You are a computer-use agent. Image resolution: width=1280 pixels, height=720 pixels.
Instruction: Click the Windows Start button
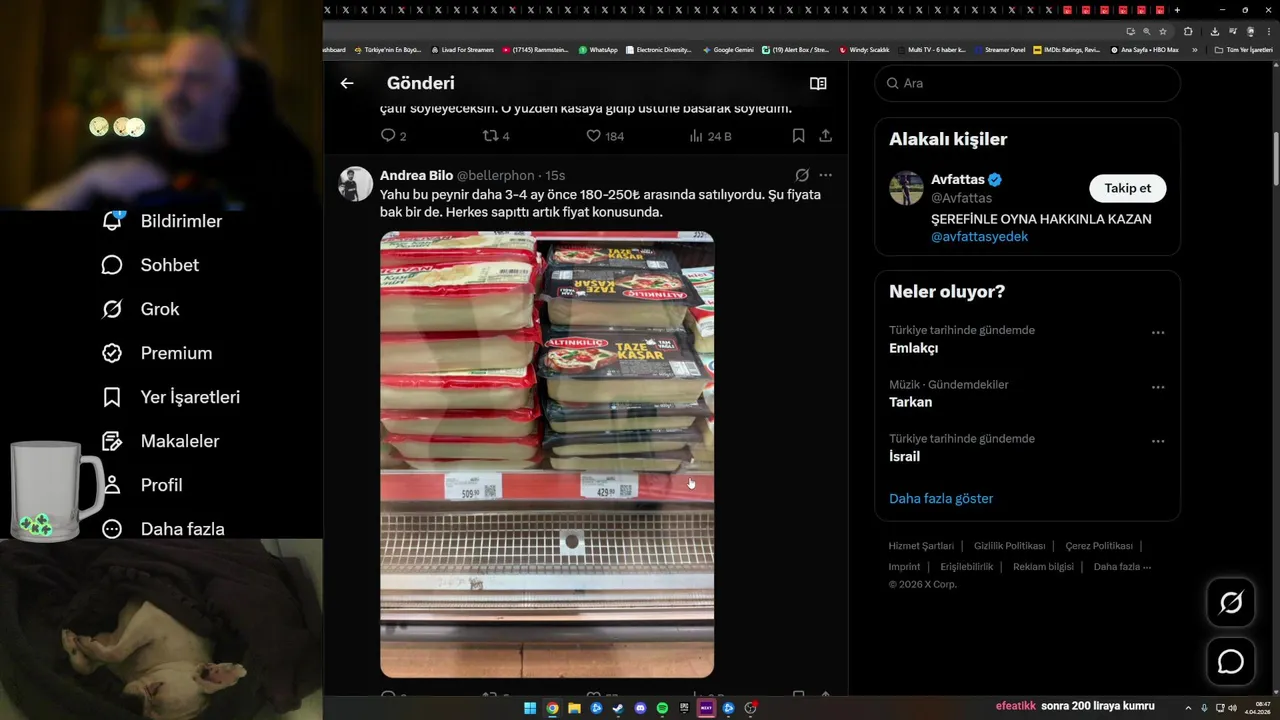coord(530,708)
